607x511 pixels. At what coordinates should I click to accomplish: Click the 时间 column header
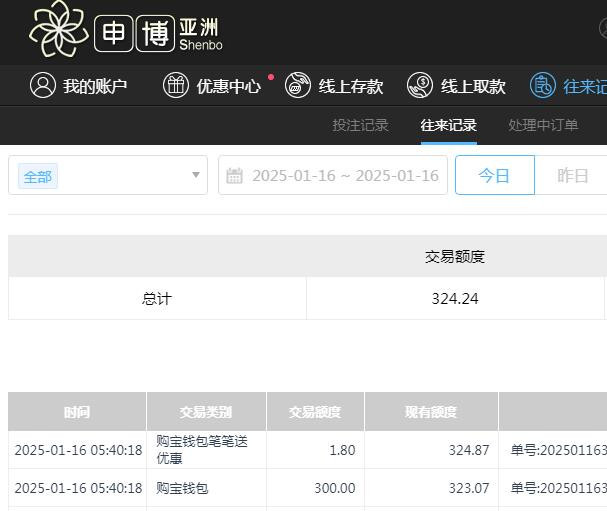coord(77,412)
